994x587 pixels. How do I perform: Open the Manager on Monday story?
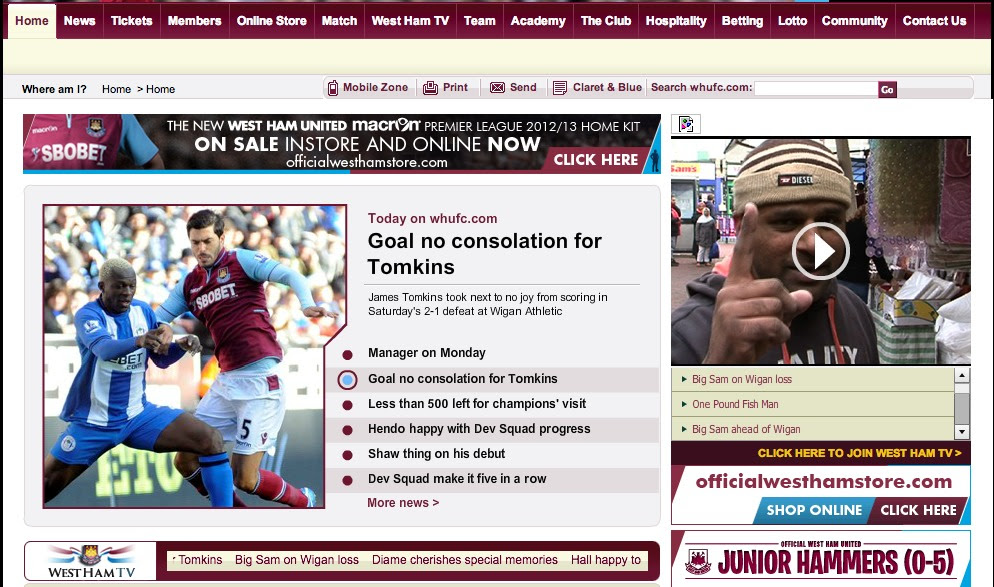[427, 353]
